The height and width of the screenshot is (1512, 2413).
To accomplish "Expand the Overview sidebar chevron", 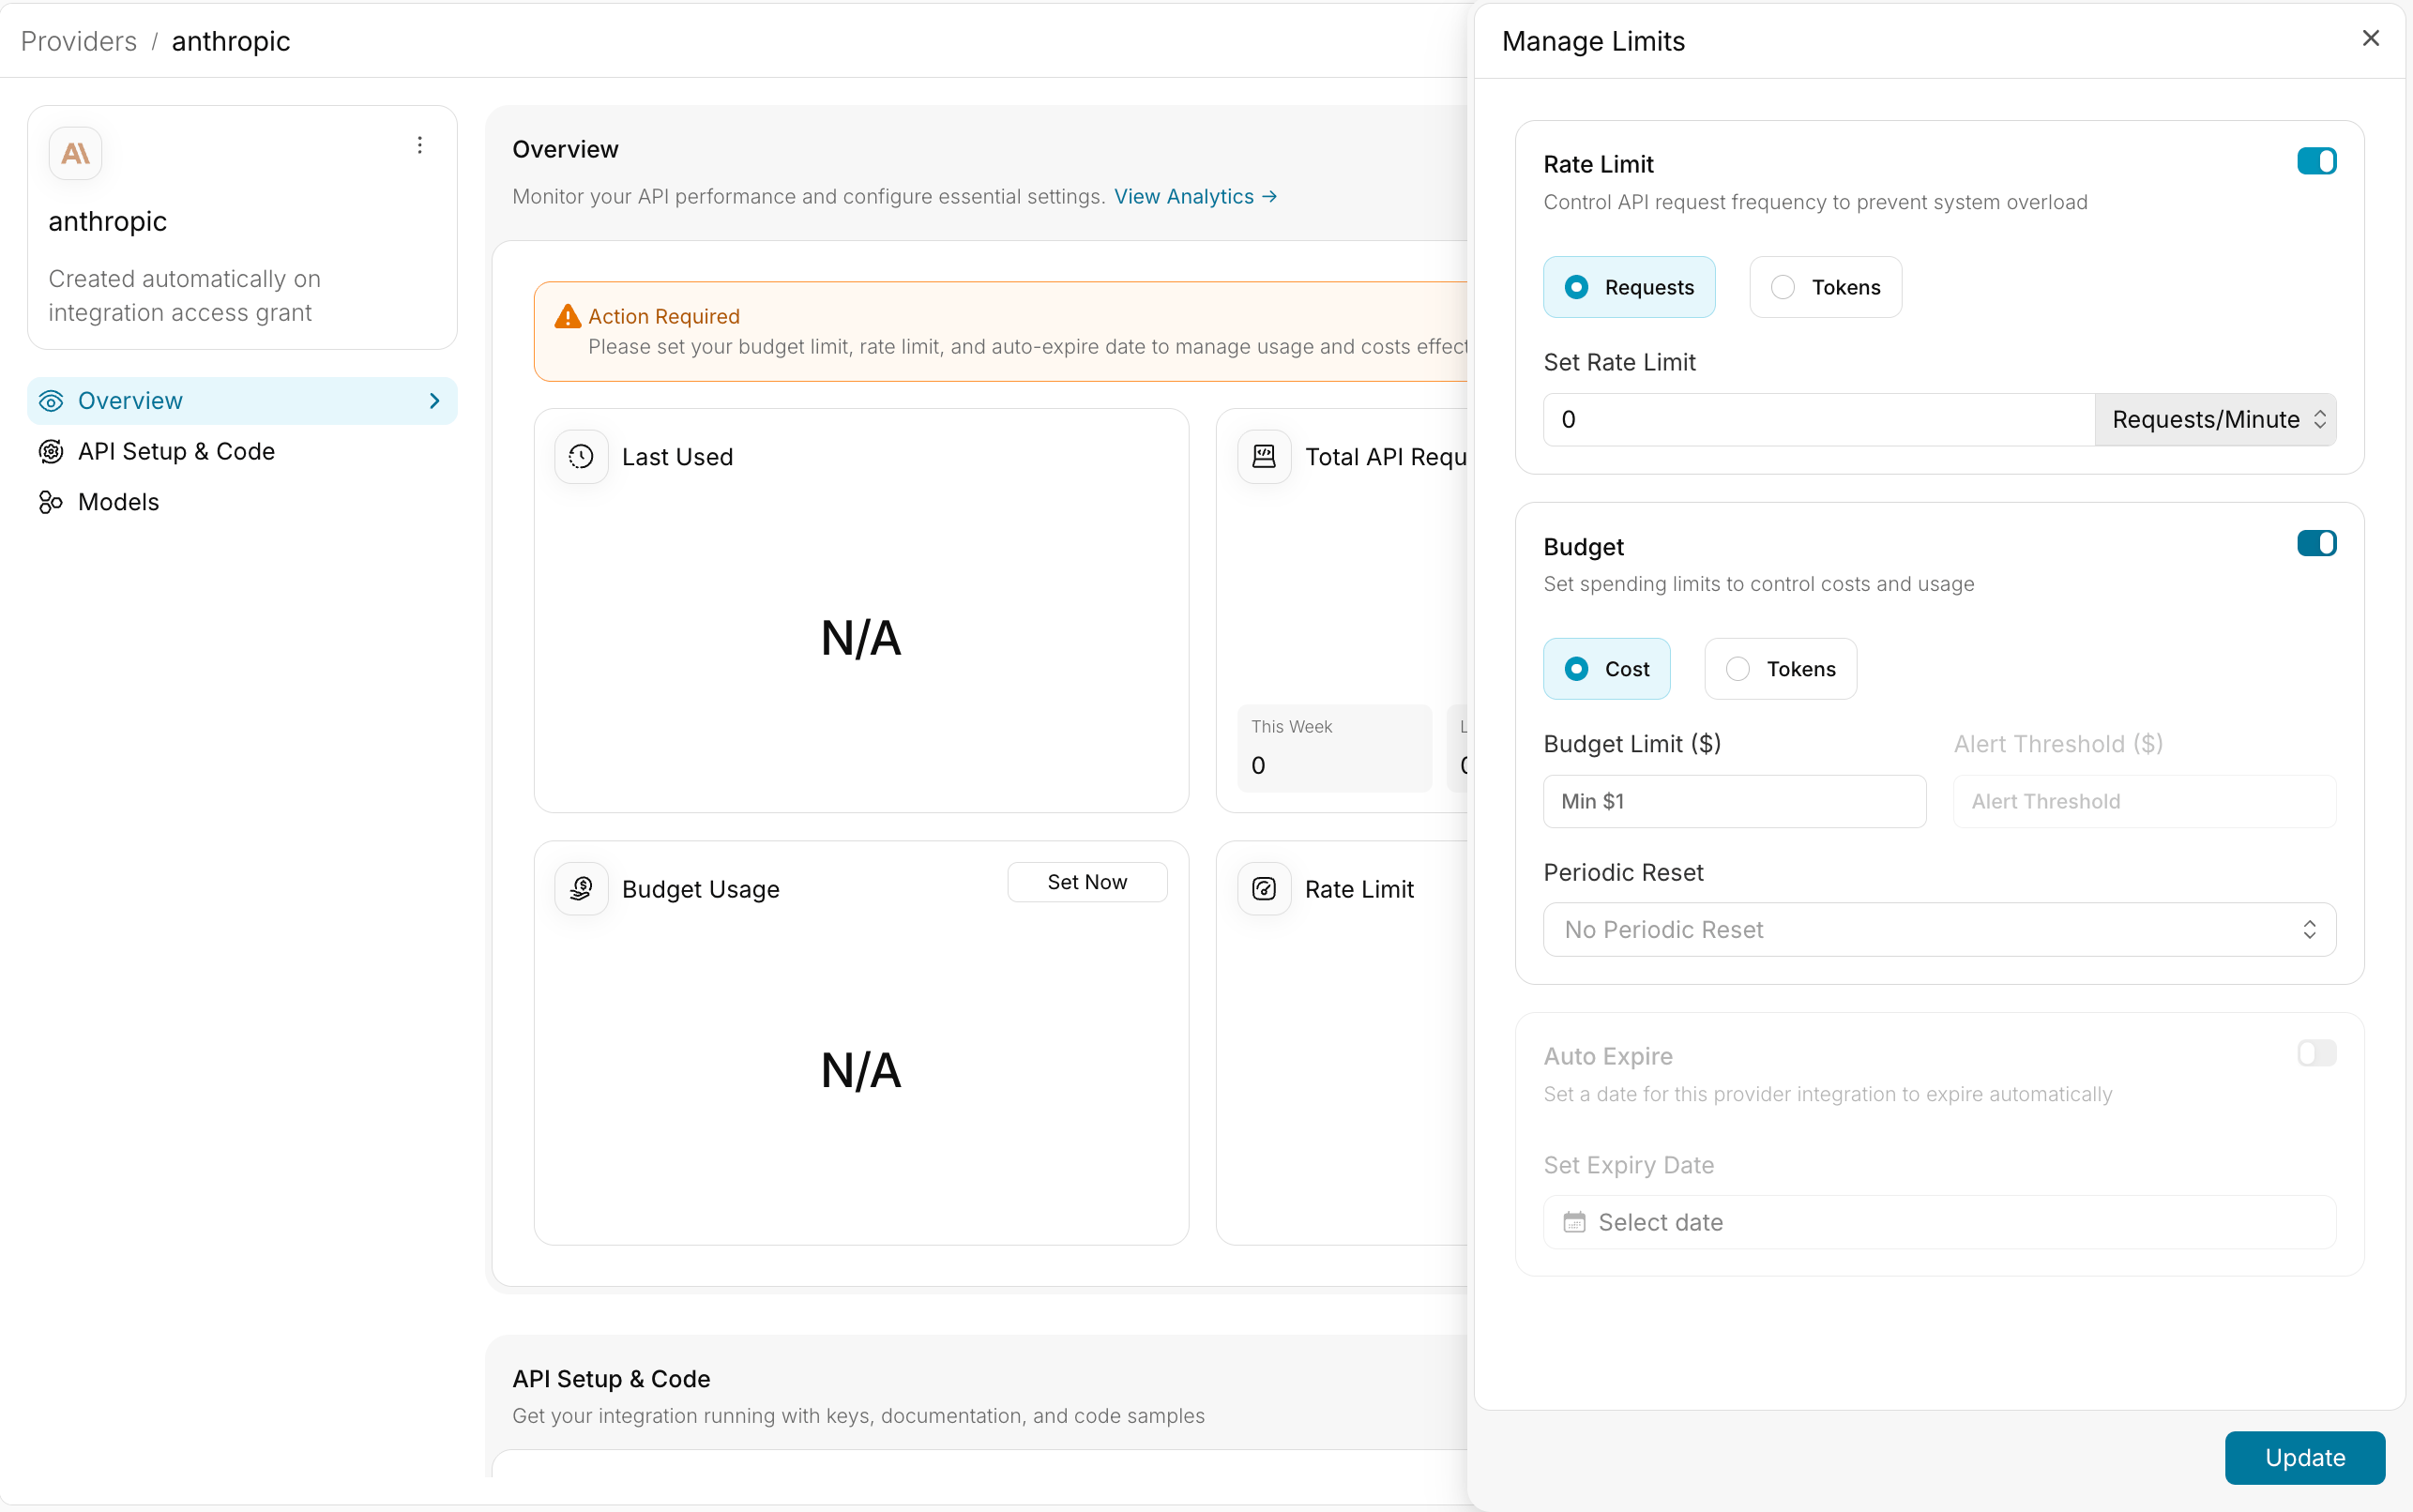I will (x=435, y=401).
